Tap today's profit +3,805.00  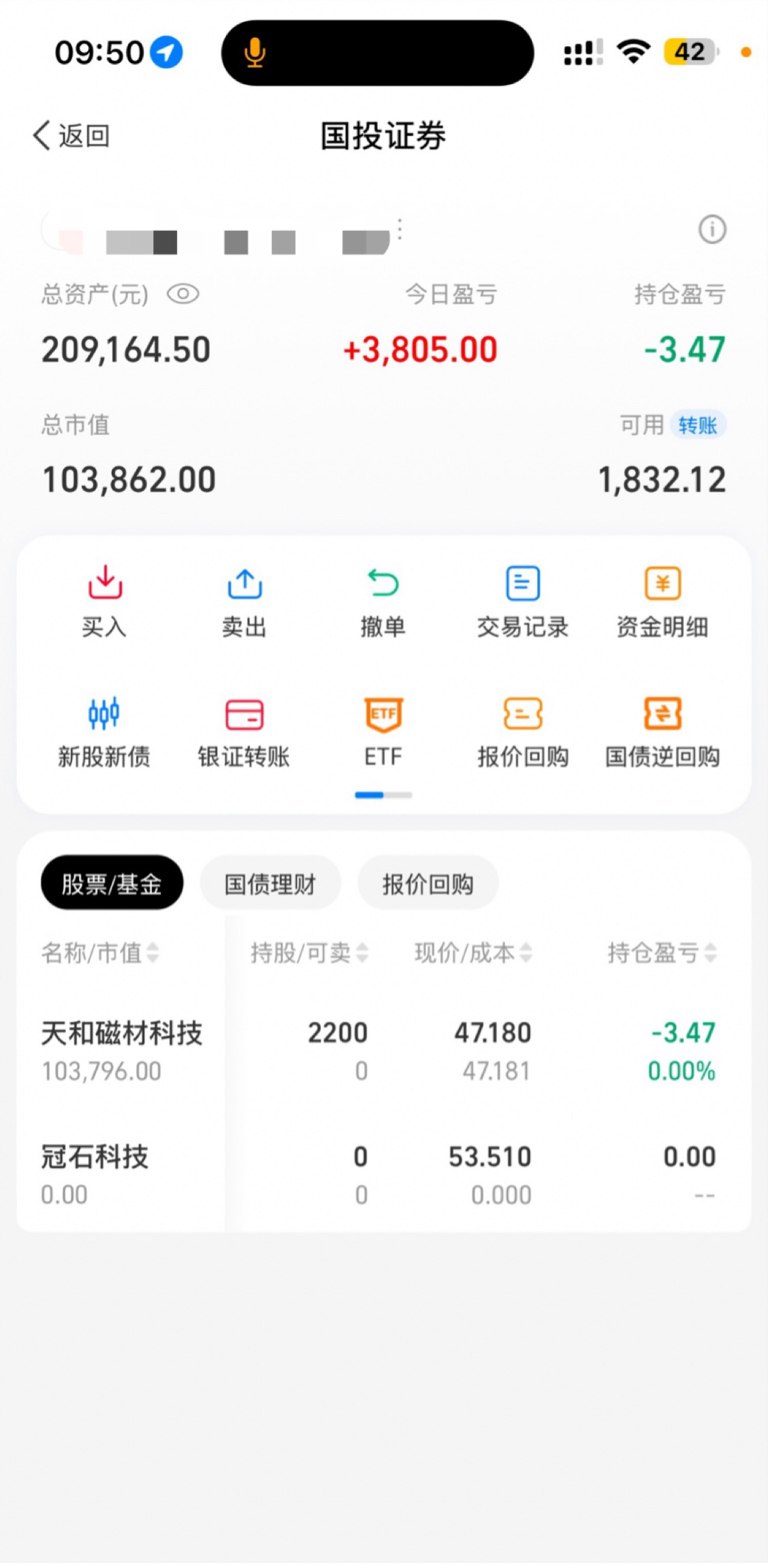click(420, 350)
